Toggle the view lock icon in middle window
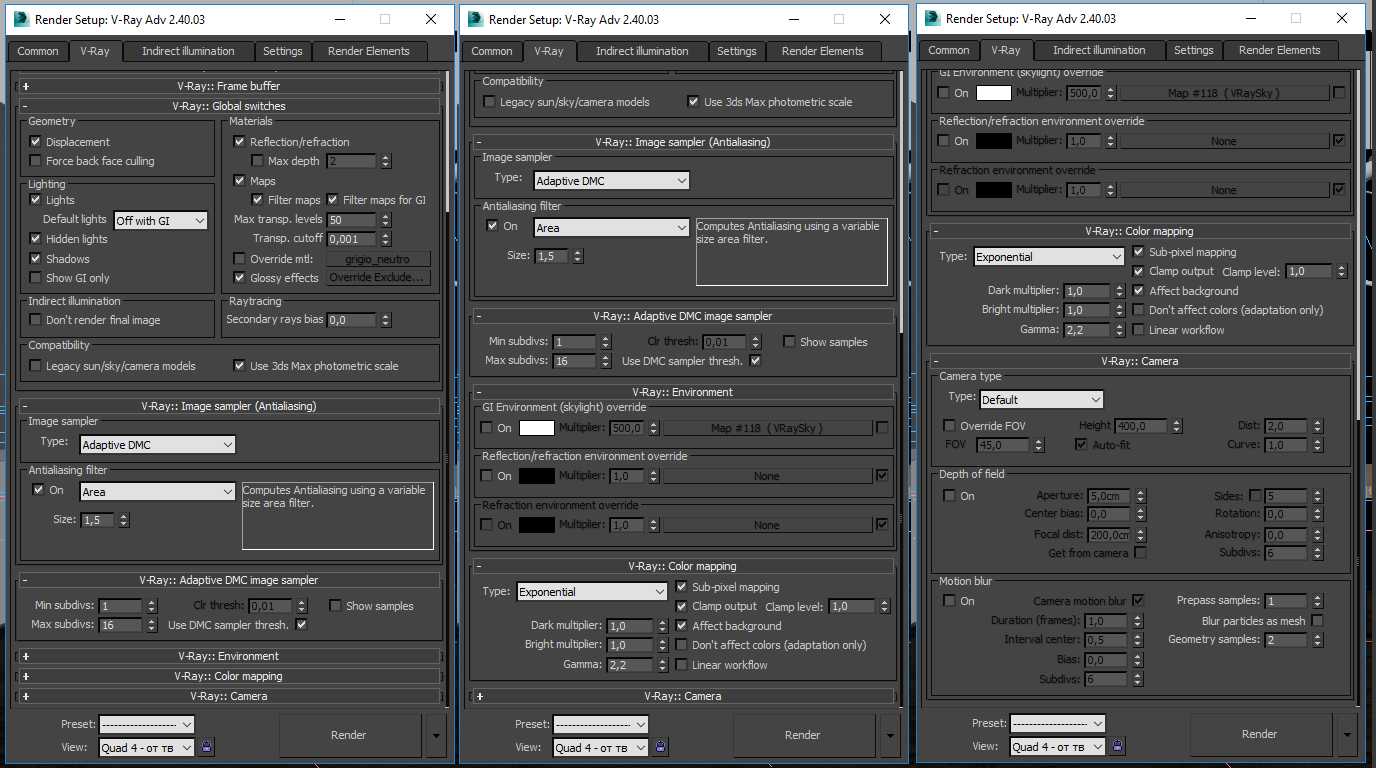This screenshot has height=768, width=1376. click(x=661, y=746)
